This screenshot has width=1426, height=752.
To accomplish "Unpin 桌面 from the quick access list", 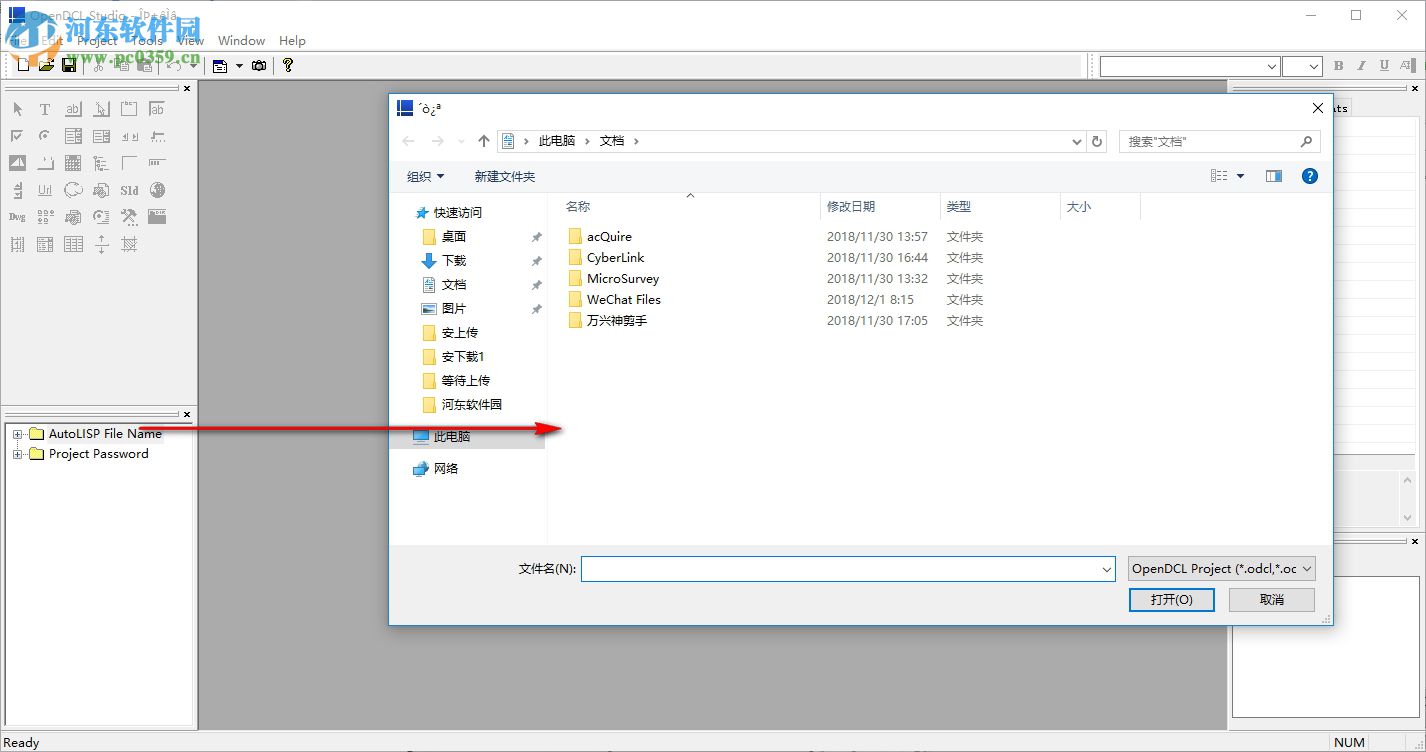I will pos(537,236).
